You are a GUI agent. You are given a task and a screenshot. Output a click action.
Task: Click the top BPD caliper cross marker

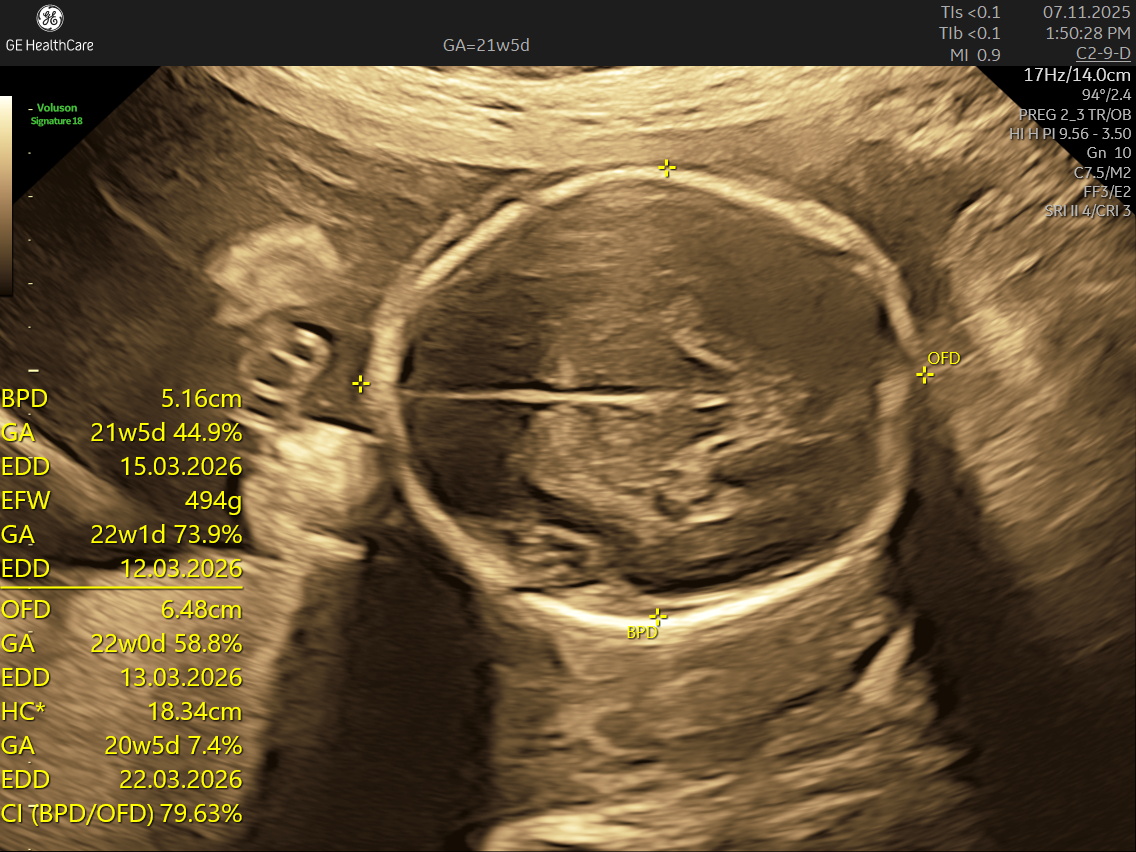[667, 168]
